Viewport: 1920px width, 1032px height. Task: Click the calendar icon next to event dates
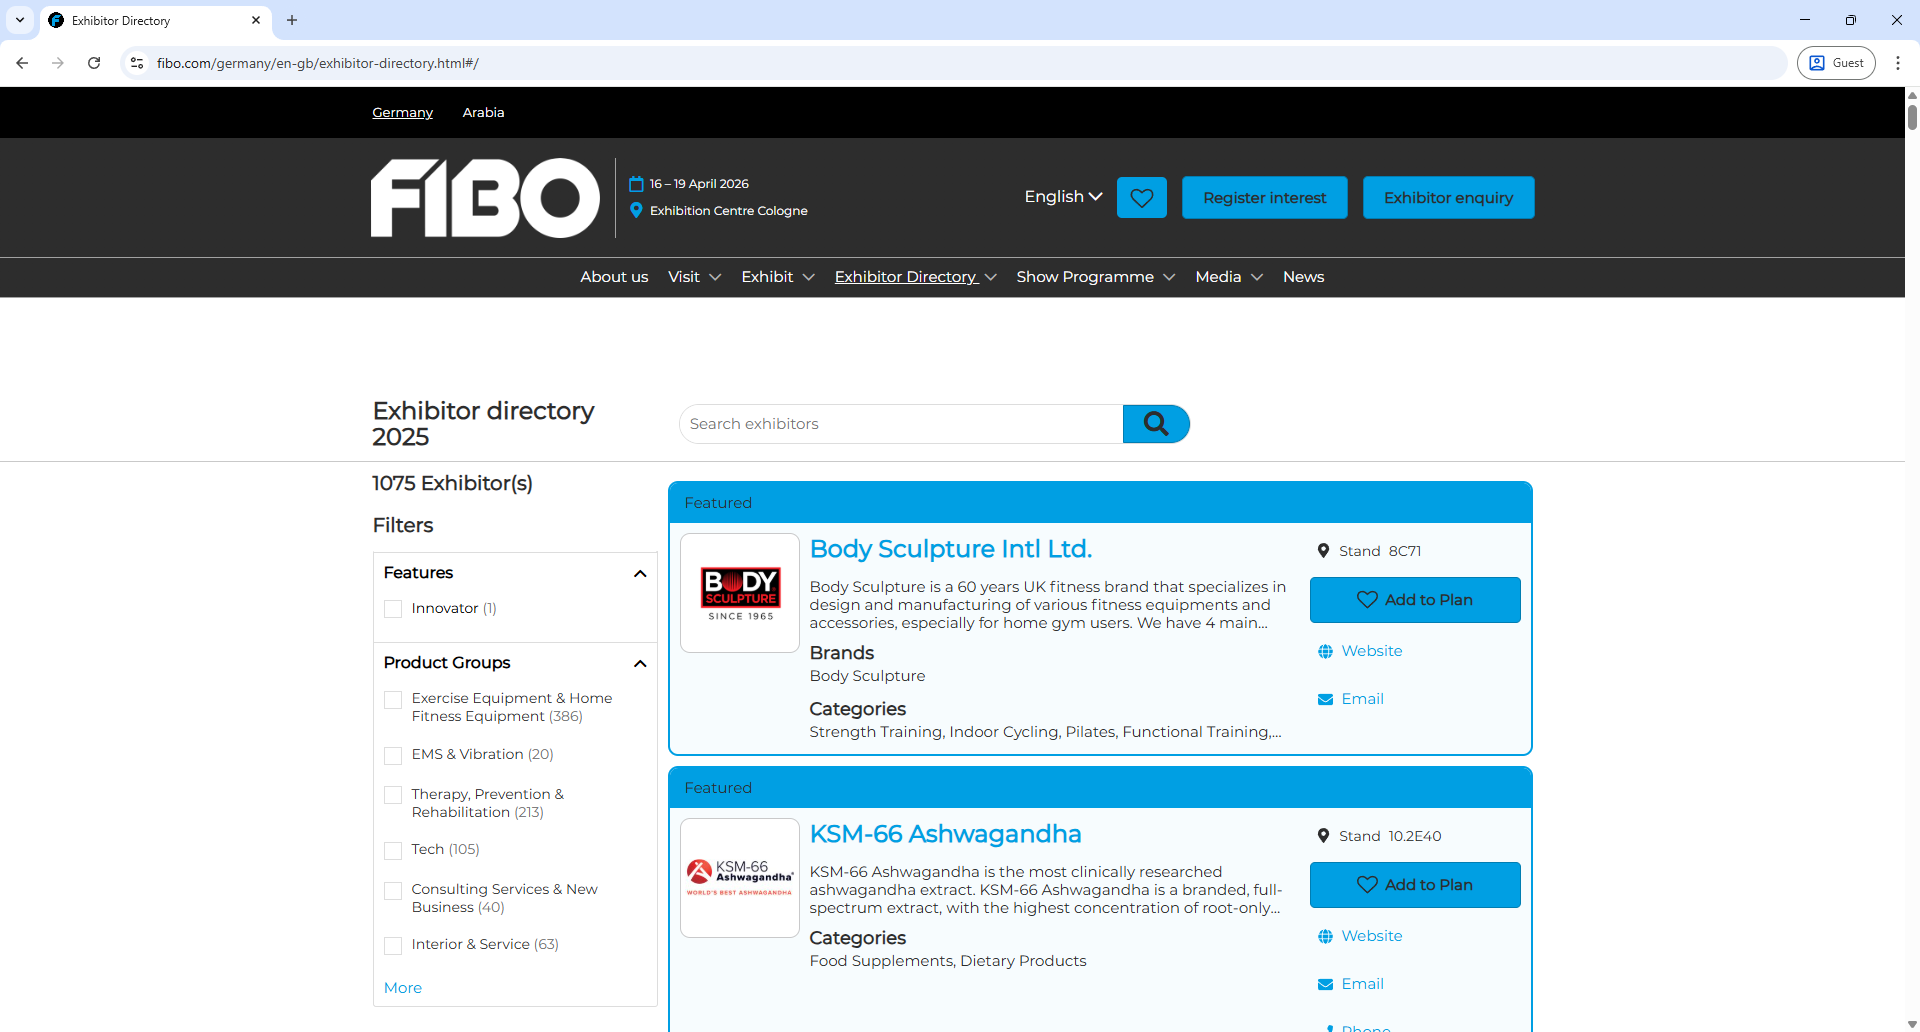tap(636, 183)
